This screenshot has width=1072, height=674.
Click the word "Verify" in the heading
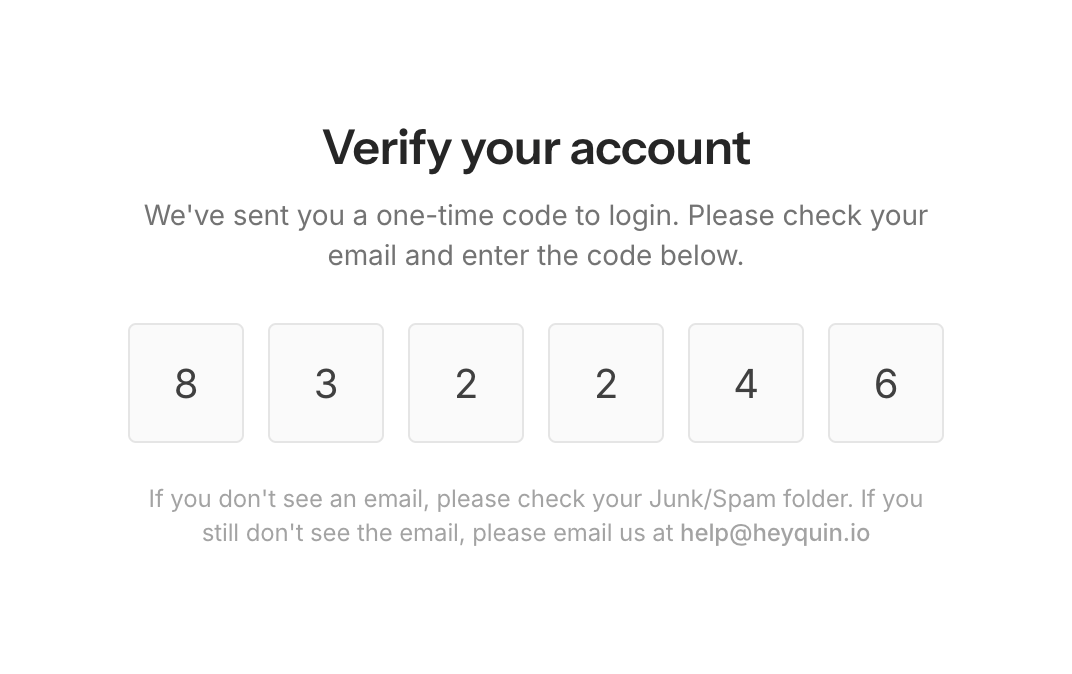coord(386,148)
